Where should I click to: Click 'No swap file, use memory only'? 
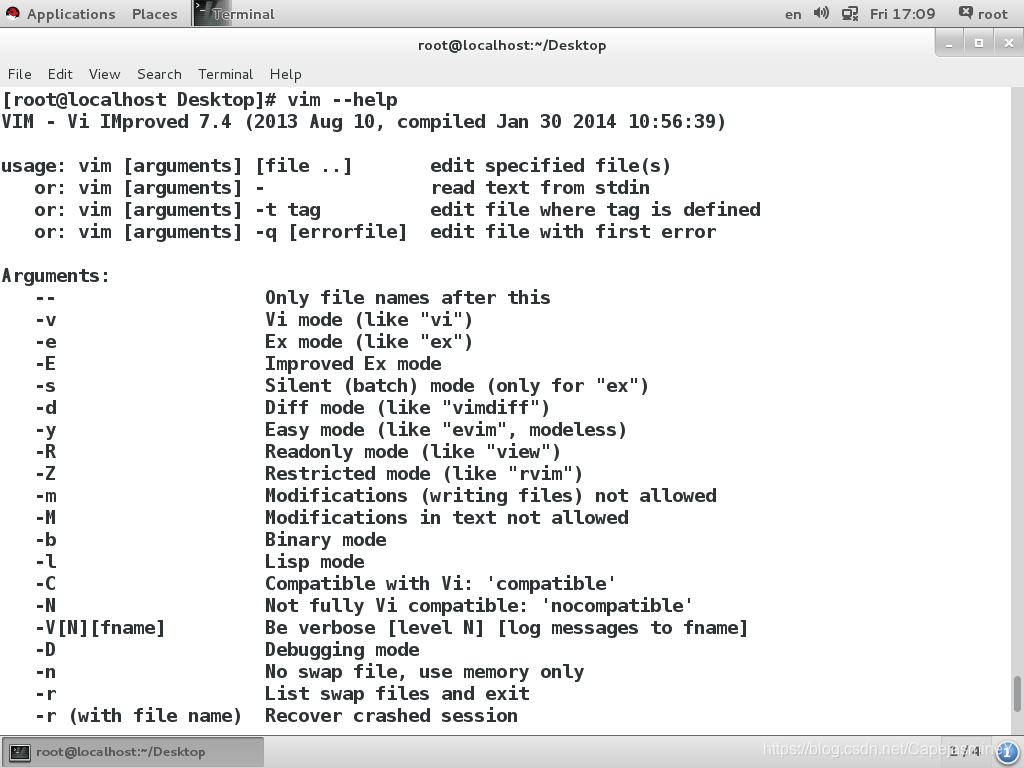pyautogui.click(x=424, y=672)
